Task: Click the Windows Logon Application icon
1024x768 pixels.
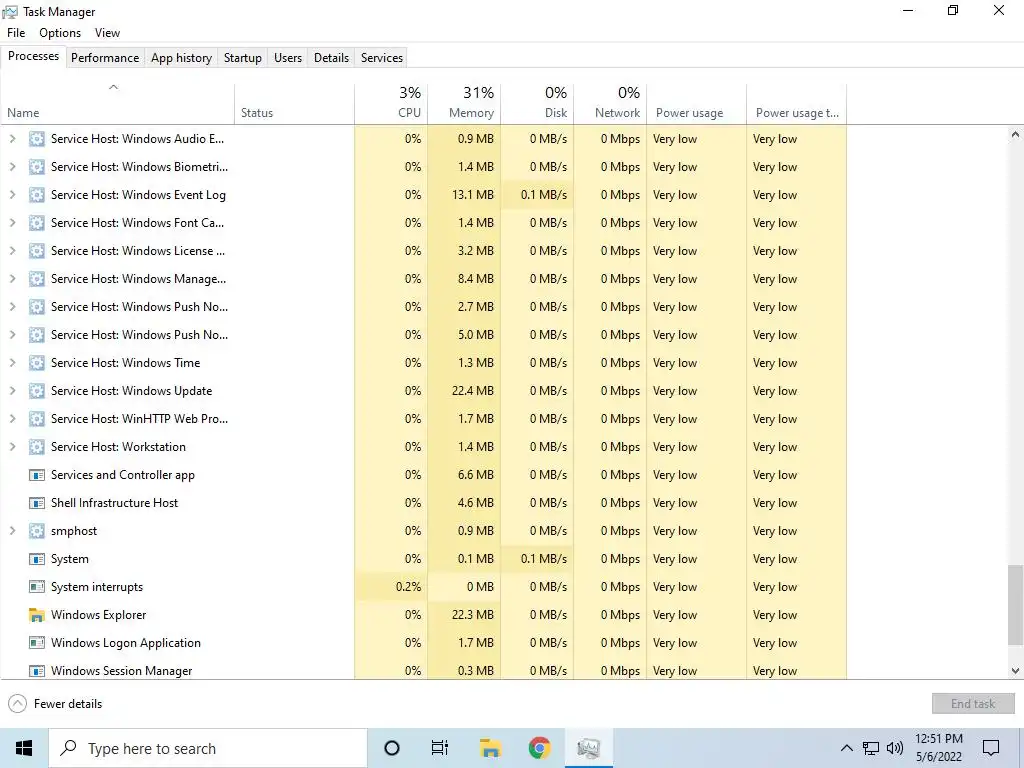Action: click(37, 643)
